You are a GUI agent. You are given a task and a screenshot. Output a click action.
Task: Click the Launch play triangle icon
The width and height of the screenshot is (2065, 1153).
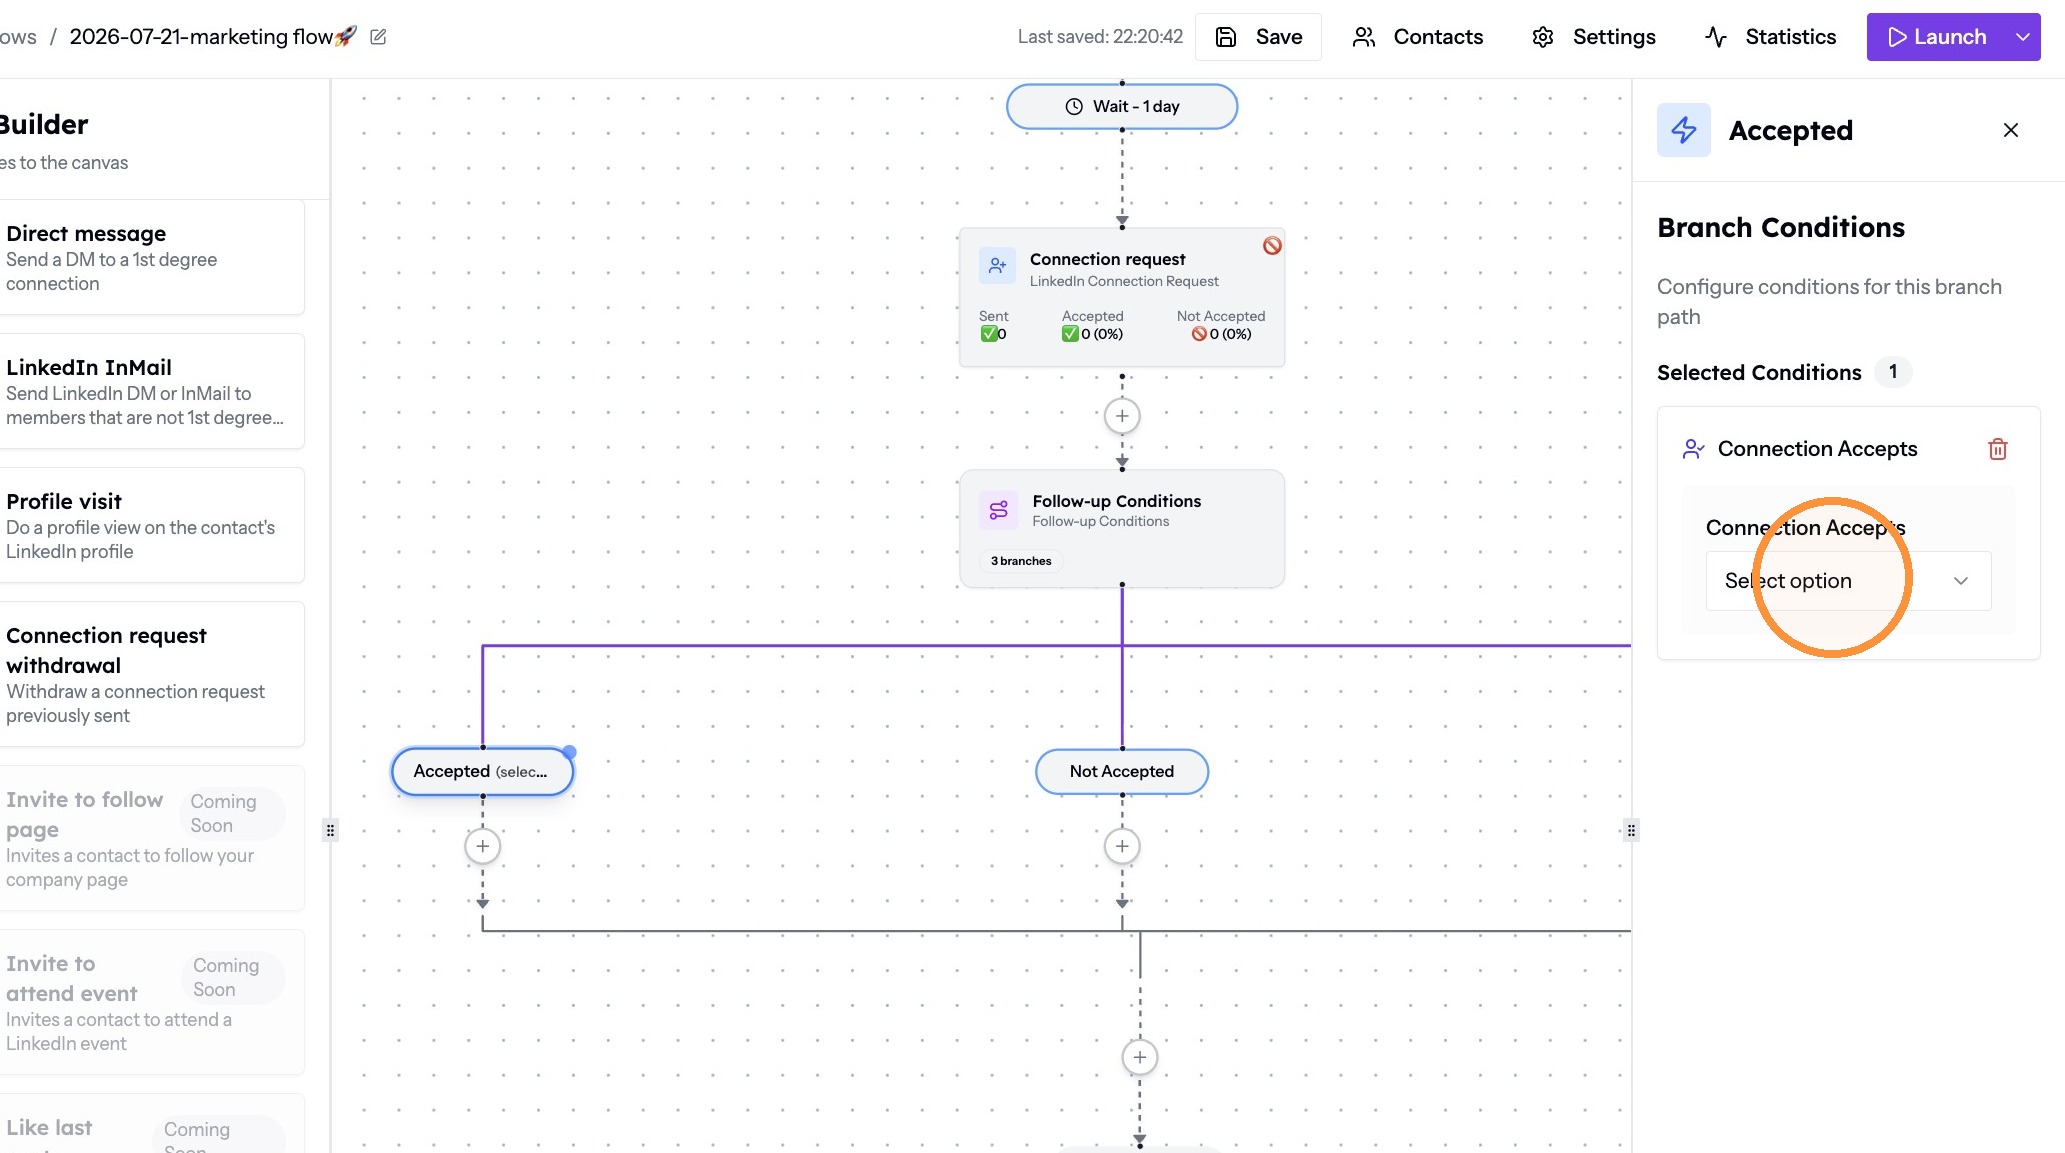tap(1897, 37)
